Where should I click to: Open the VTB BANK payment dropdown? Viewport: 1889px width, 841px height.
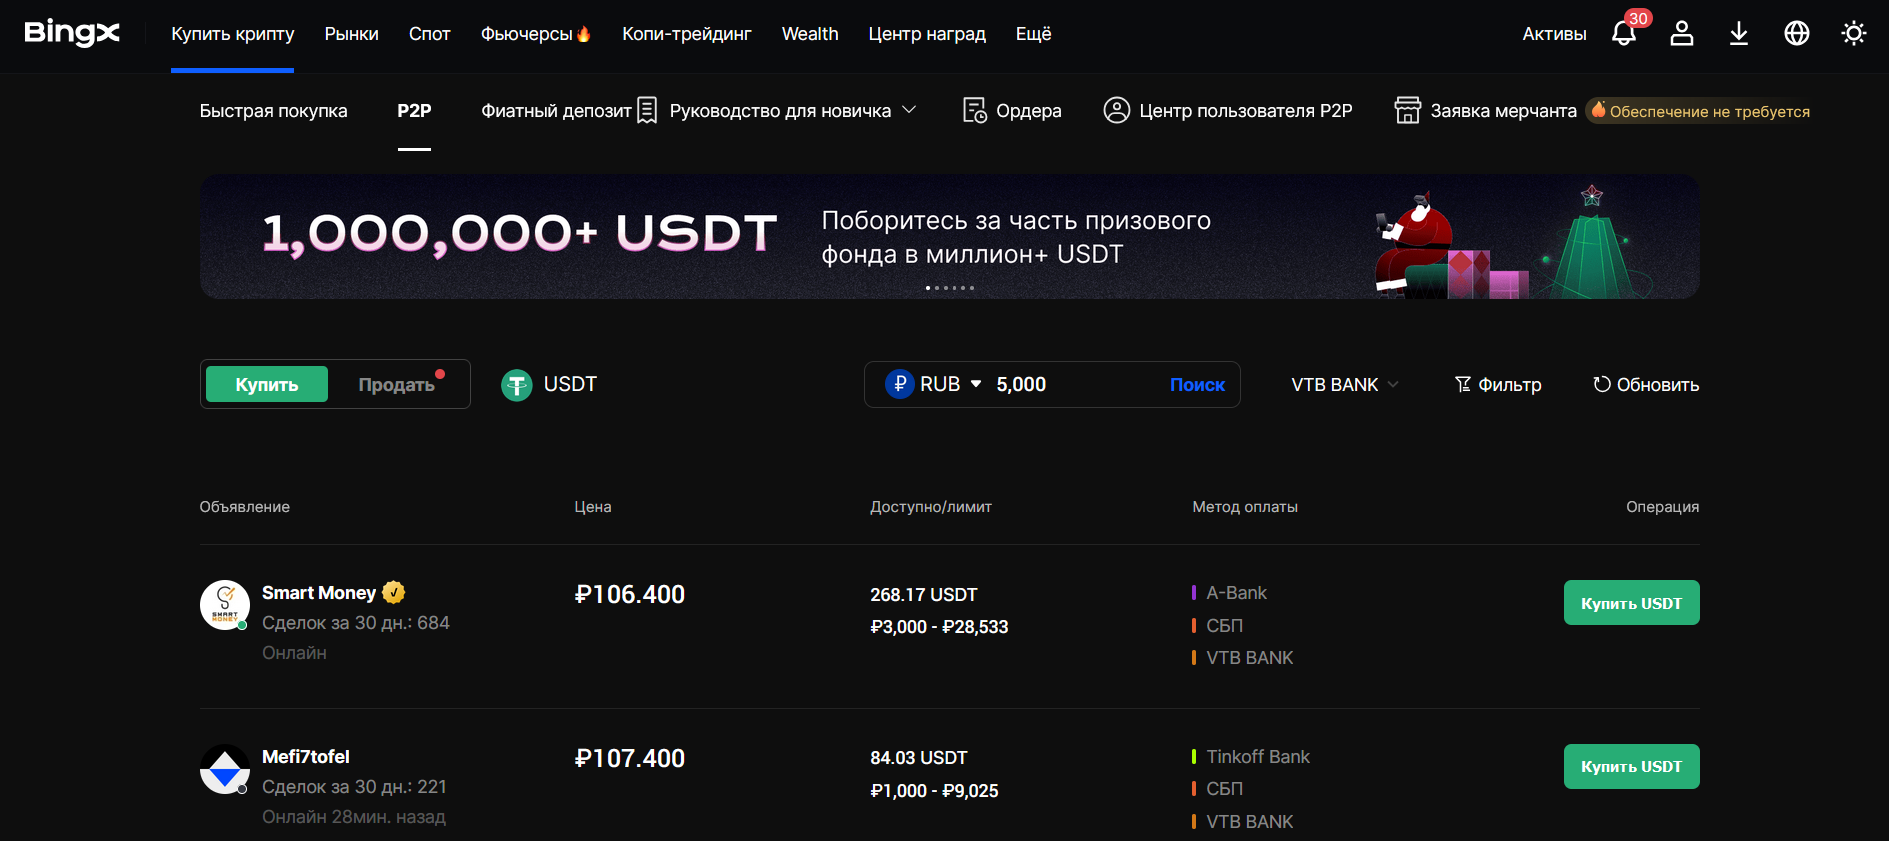[1344, 385]
